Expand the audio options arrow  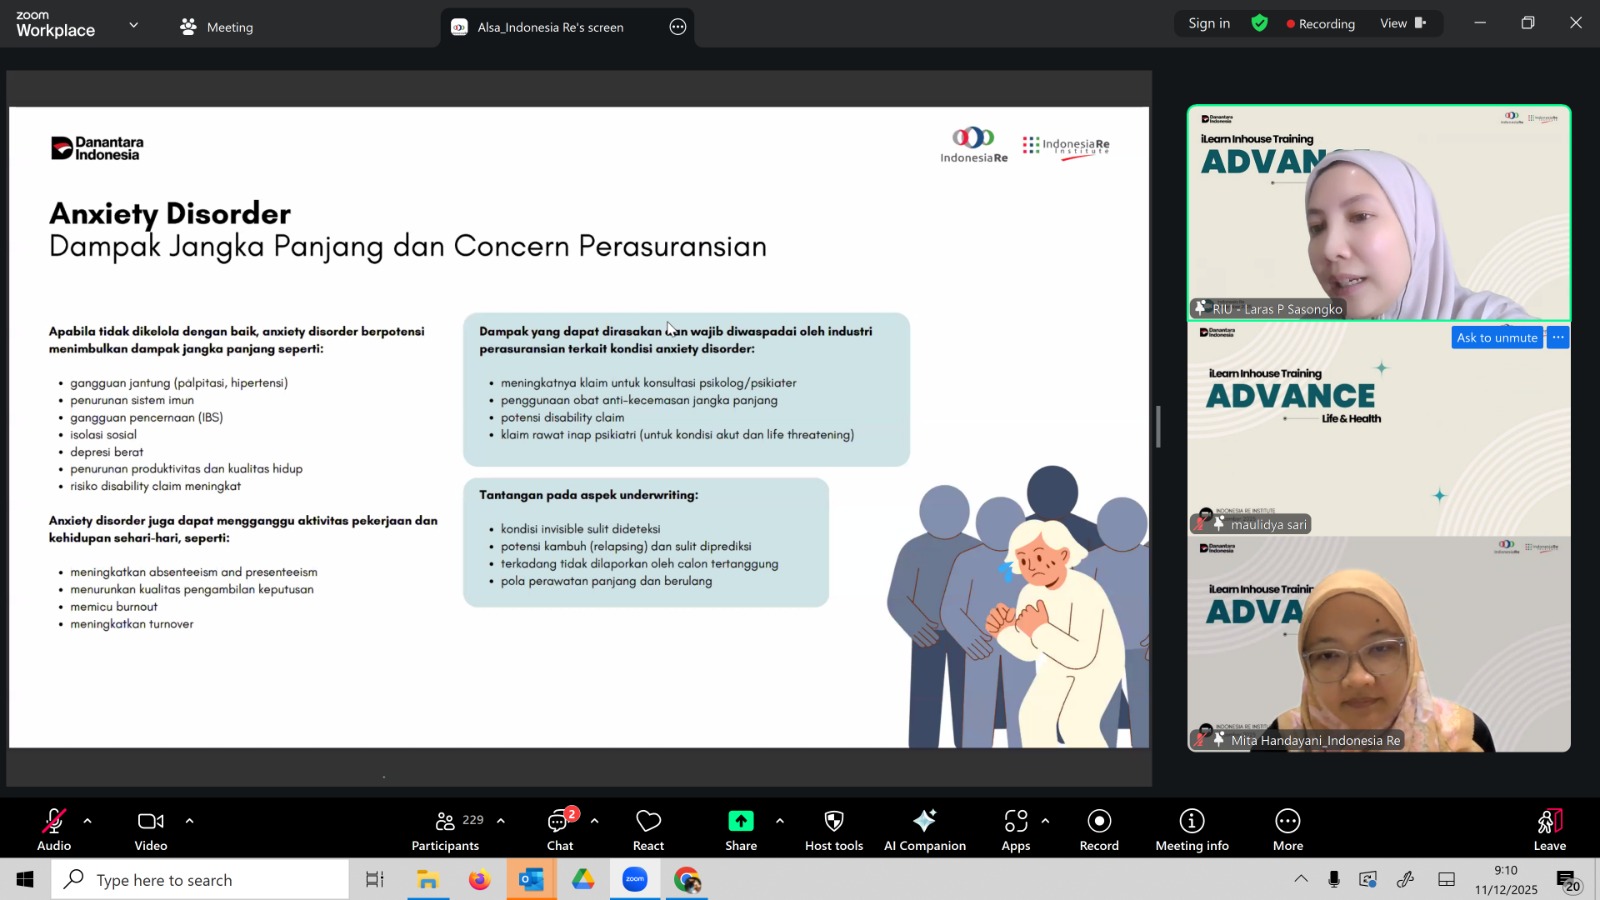(88, 821)
